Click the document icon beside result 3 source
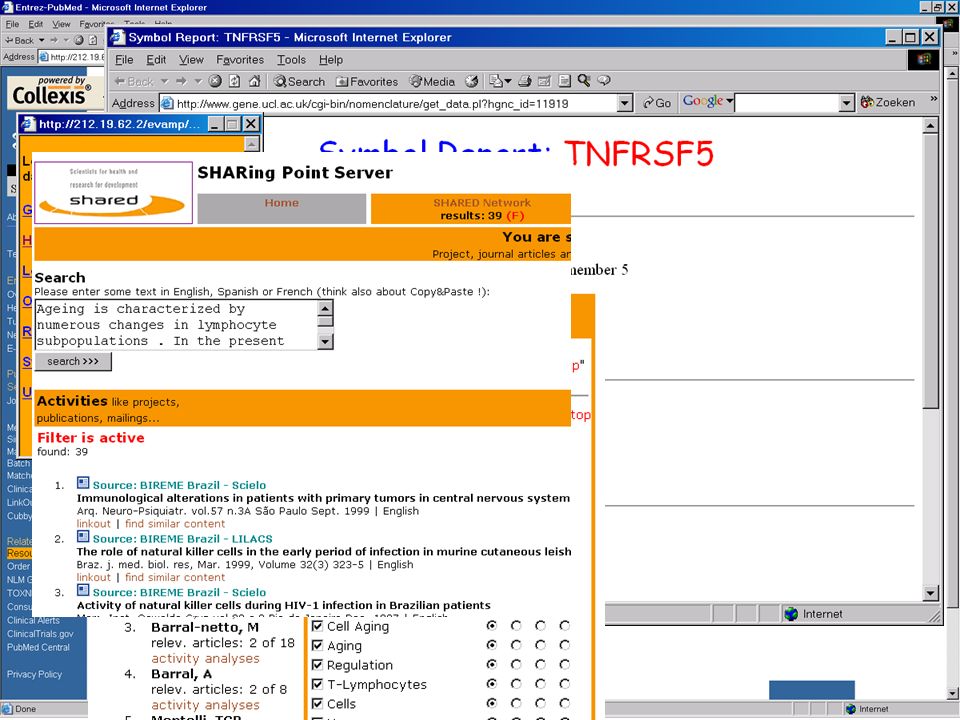960x720 pixels. 83,590
